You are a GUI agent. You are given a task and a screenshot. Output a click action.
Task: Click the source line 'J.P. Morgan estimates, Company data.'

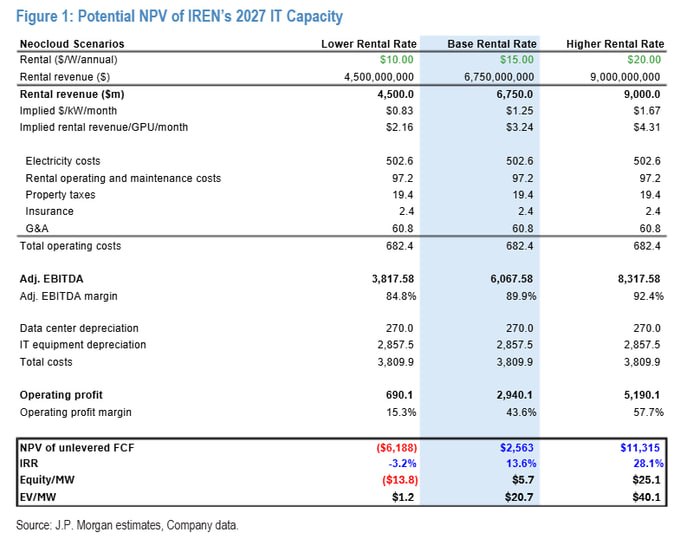(147, 525)
